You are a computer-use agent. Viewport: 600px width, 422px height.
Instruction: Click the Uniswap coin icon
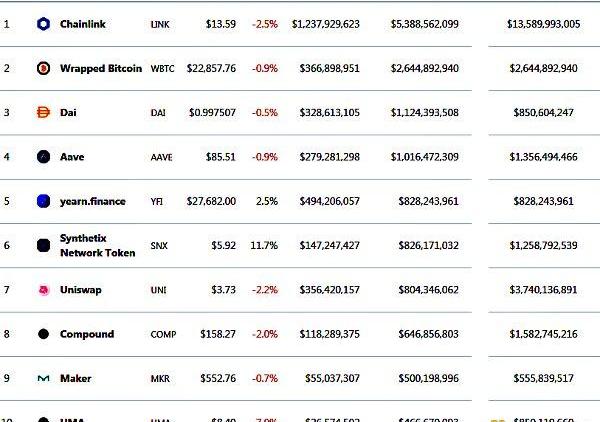coord(43,290)
